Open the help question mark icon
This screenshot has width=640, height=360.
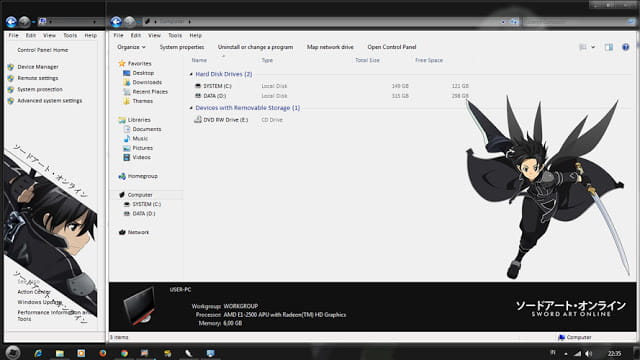click(x=625, y=47)
